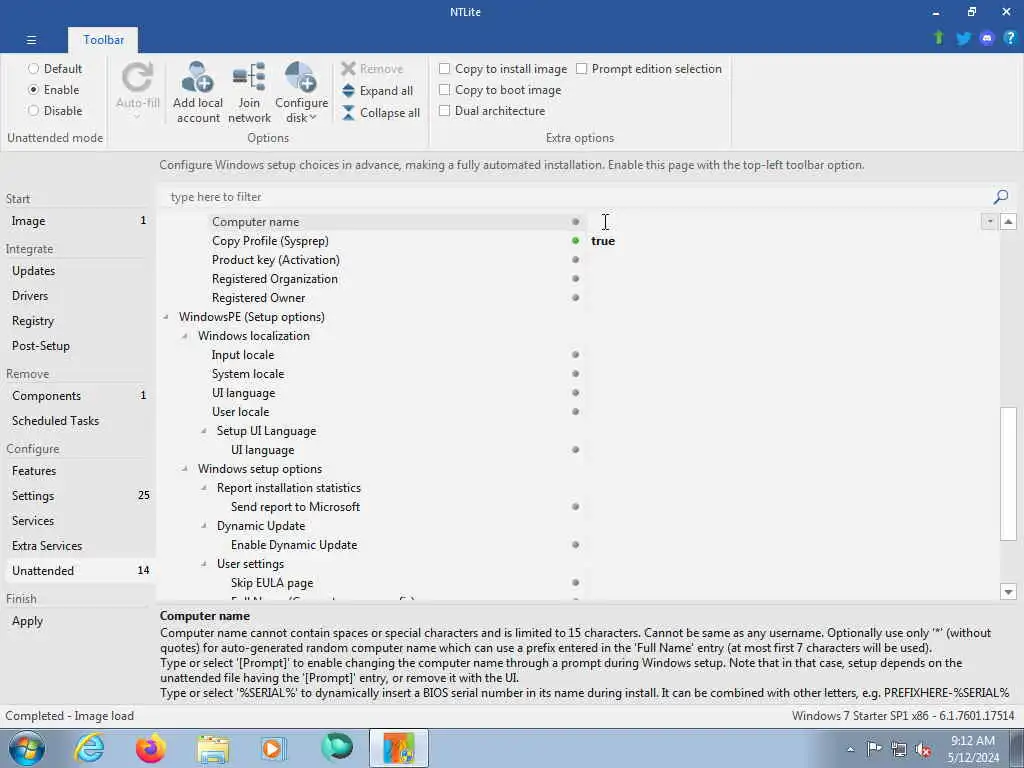Click gray dot next to Input locale
1024x768 pixels.
point(575,355)
